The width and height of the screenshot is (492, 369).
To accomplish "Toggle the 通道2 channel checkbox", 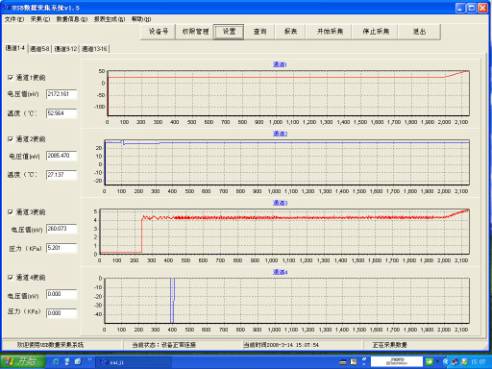I will pos(10,139).
